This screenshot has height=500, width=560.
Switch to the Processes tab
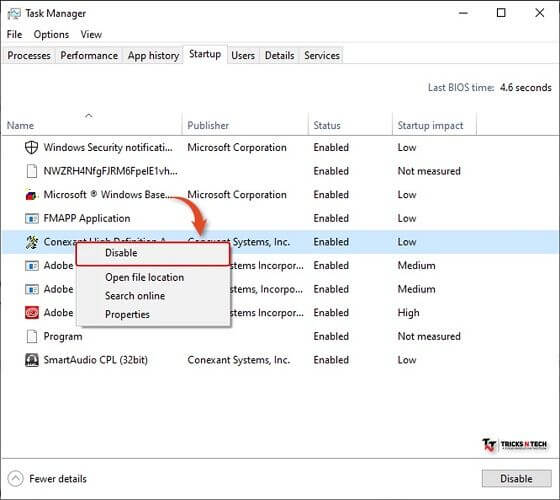[29, 56]
